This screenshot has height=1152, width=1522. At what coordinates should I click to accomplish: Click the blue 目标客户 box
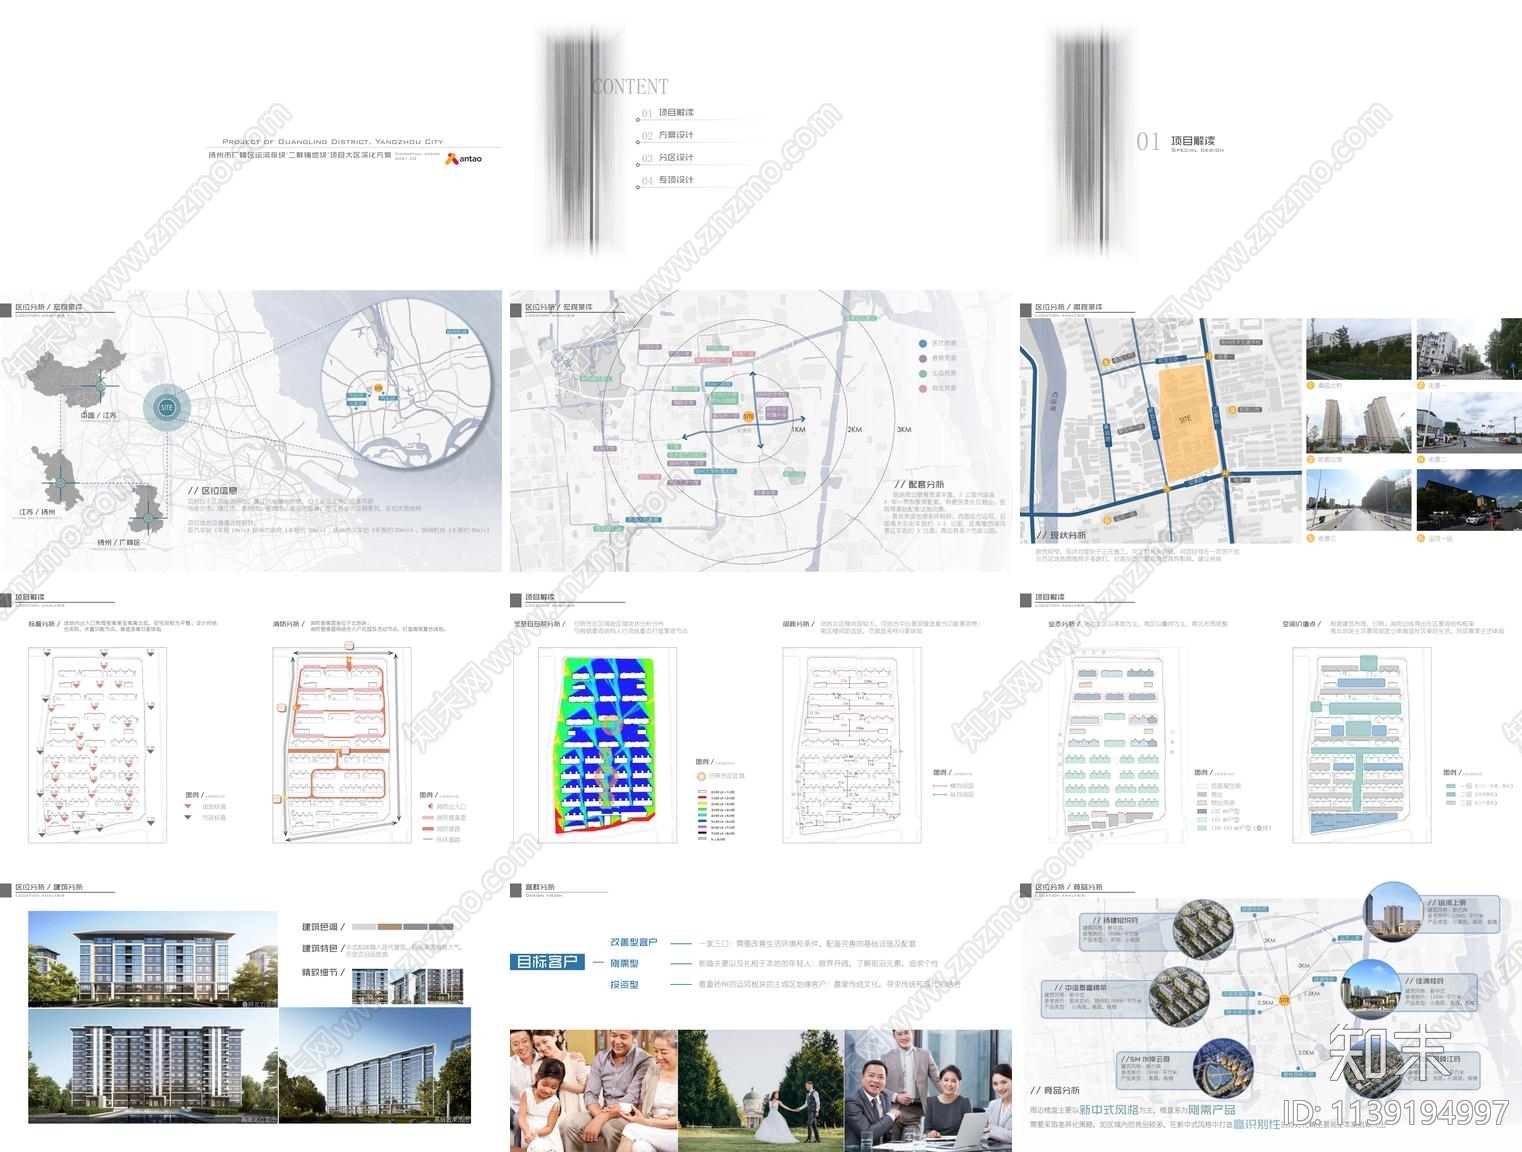[547, 962]
